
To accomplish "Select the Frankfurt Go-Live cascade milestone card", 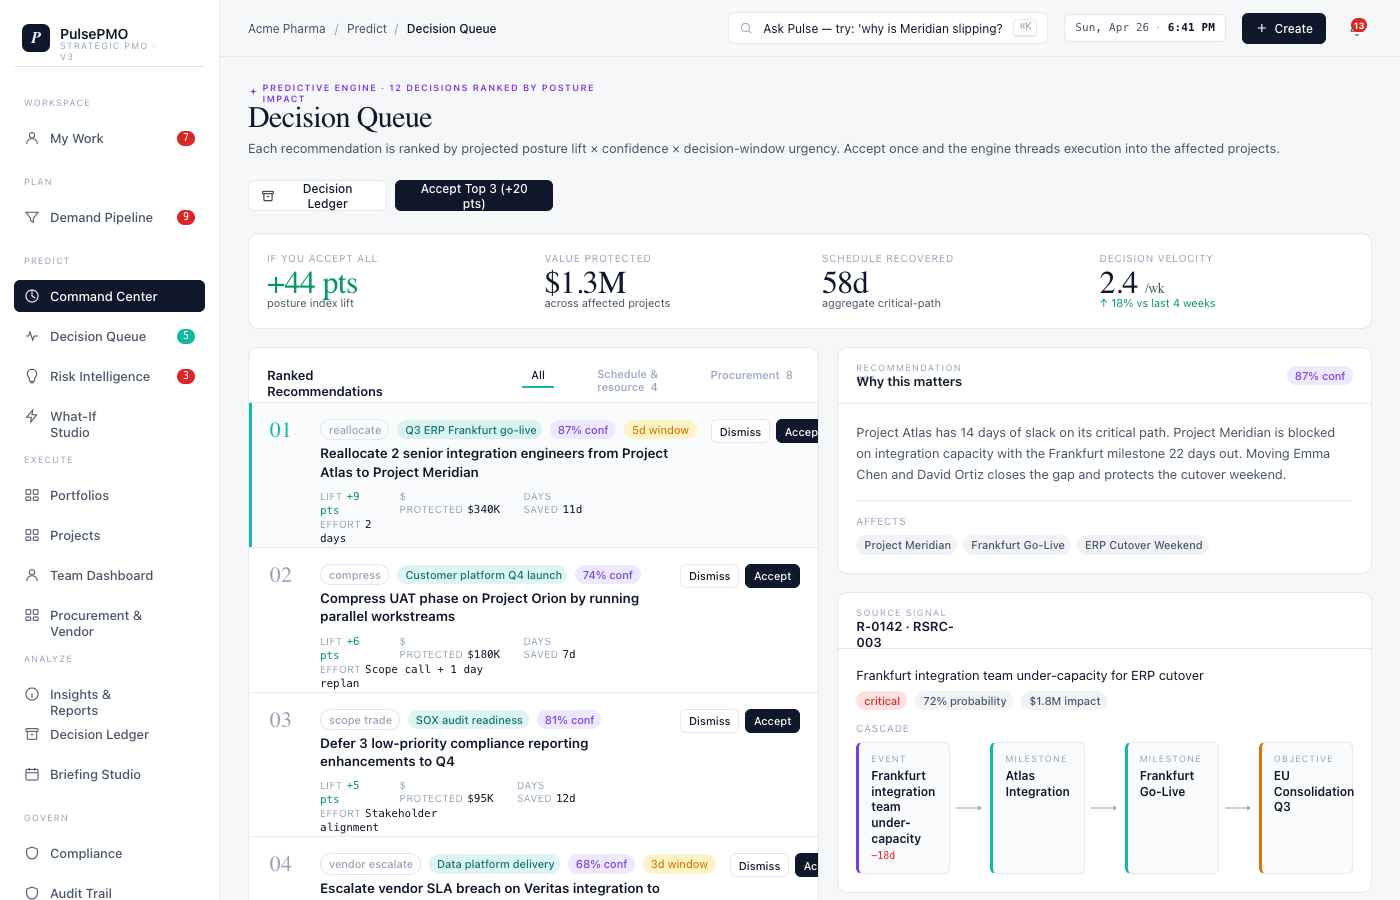I will point(1171,808).
